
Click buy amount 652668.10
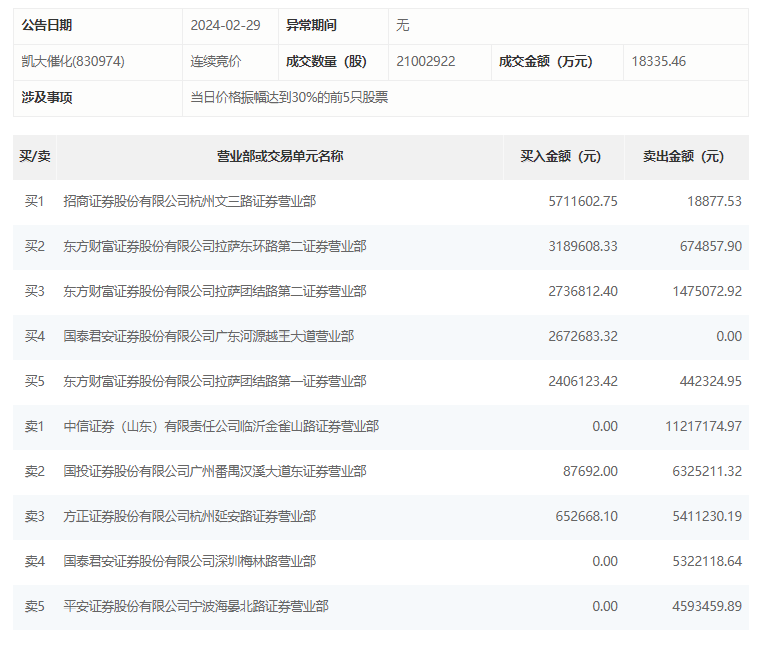point(586,517)
